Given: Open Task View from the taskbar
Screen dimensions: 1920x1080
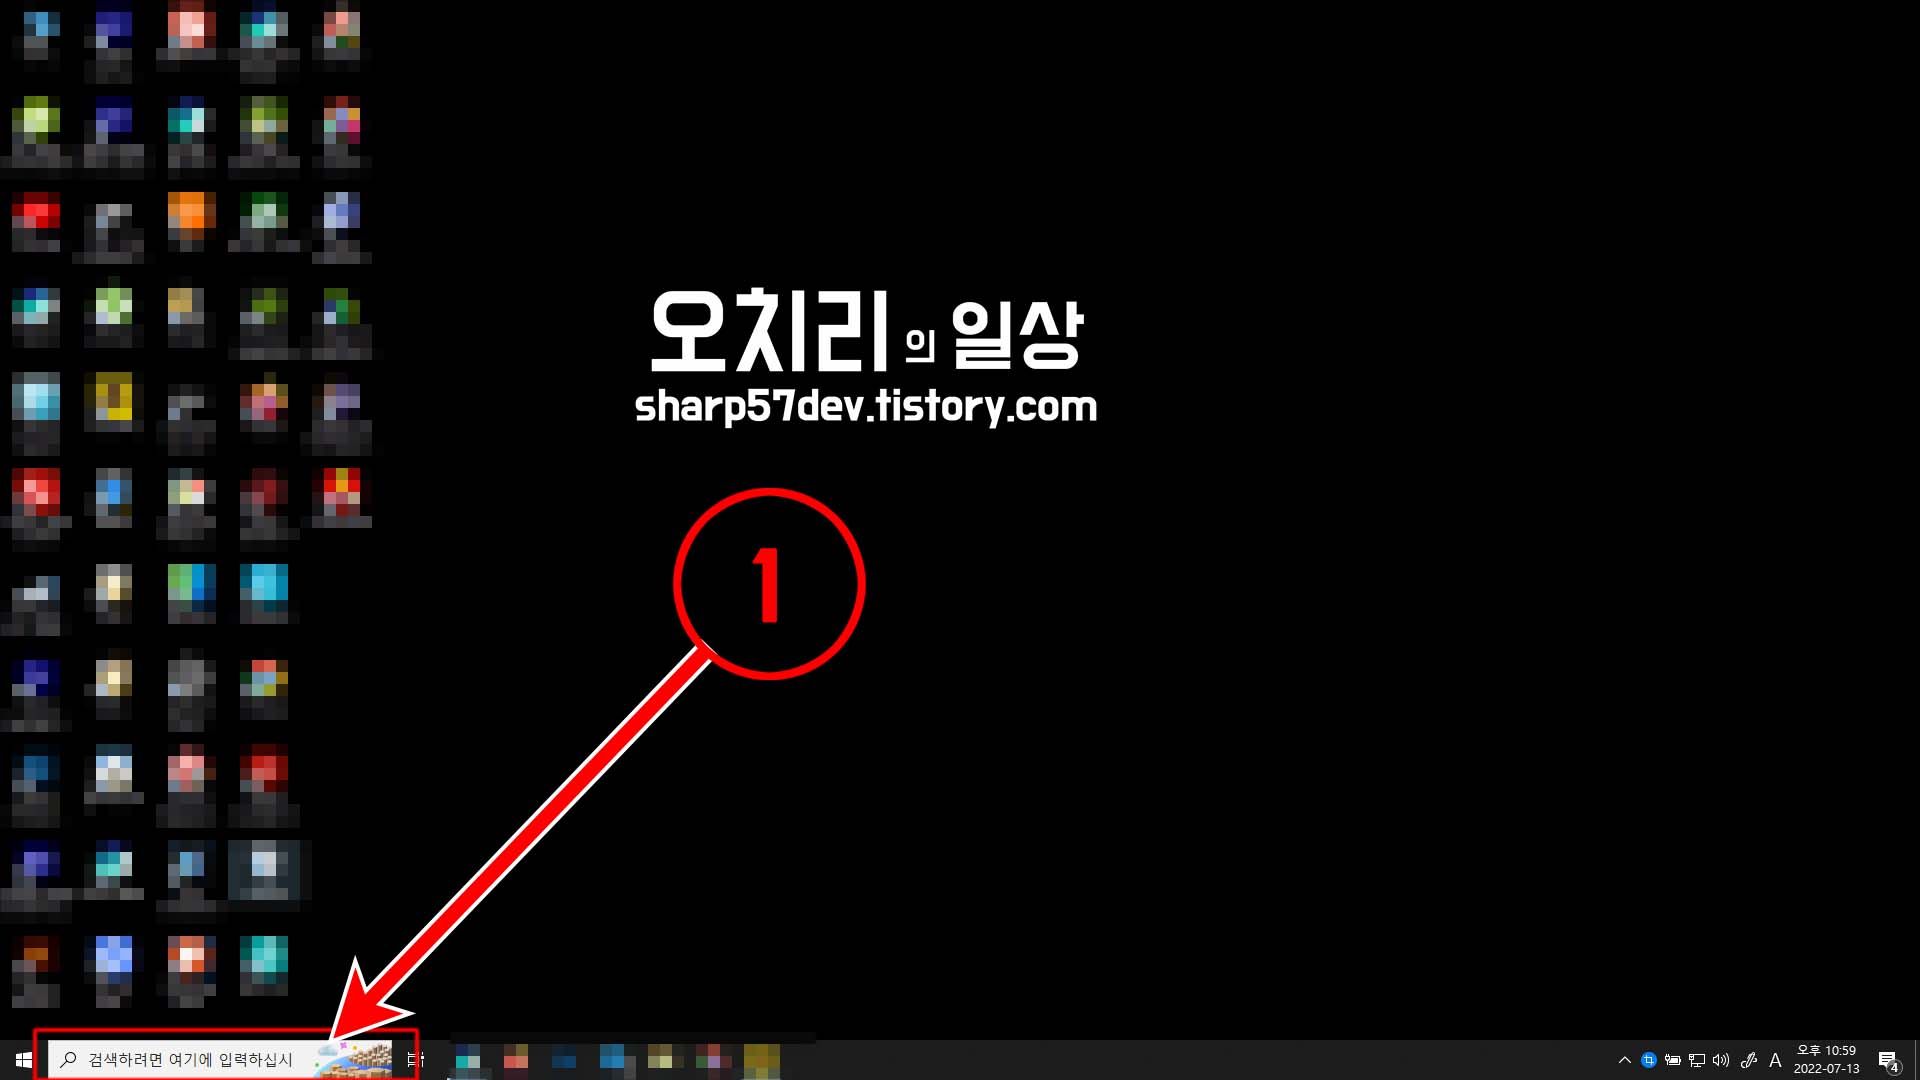Looking at the screenshot, I should [x=416, y=1060].
